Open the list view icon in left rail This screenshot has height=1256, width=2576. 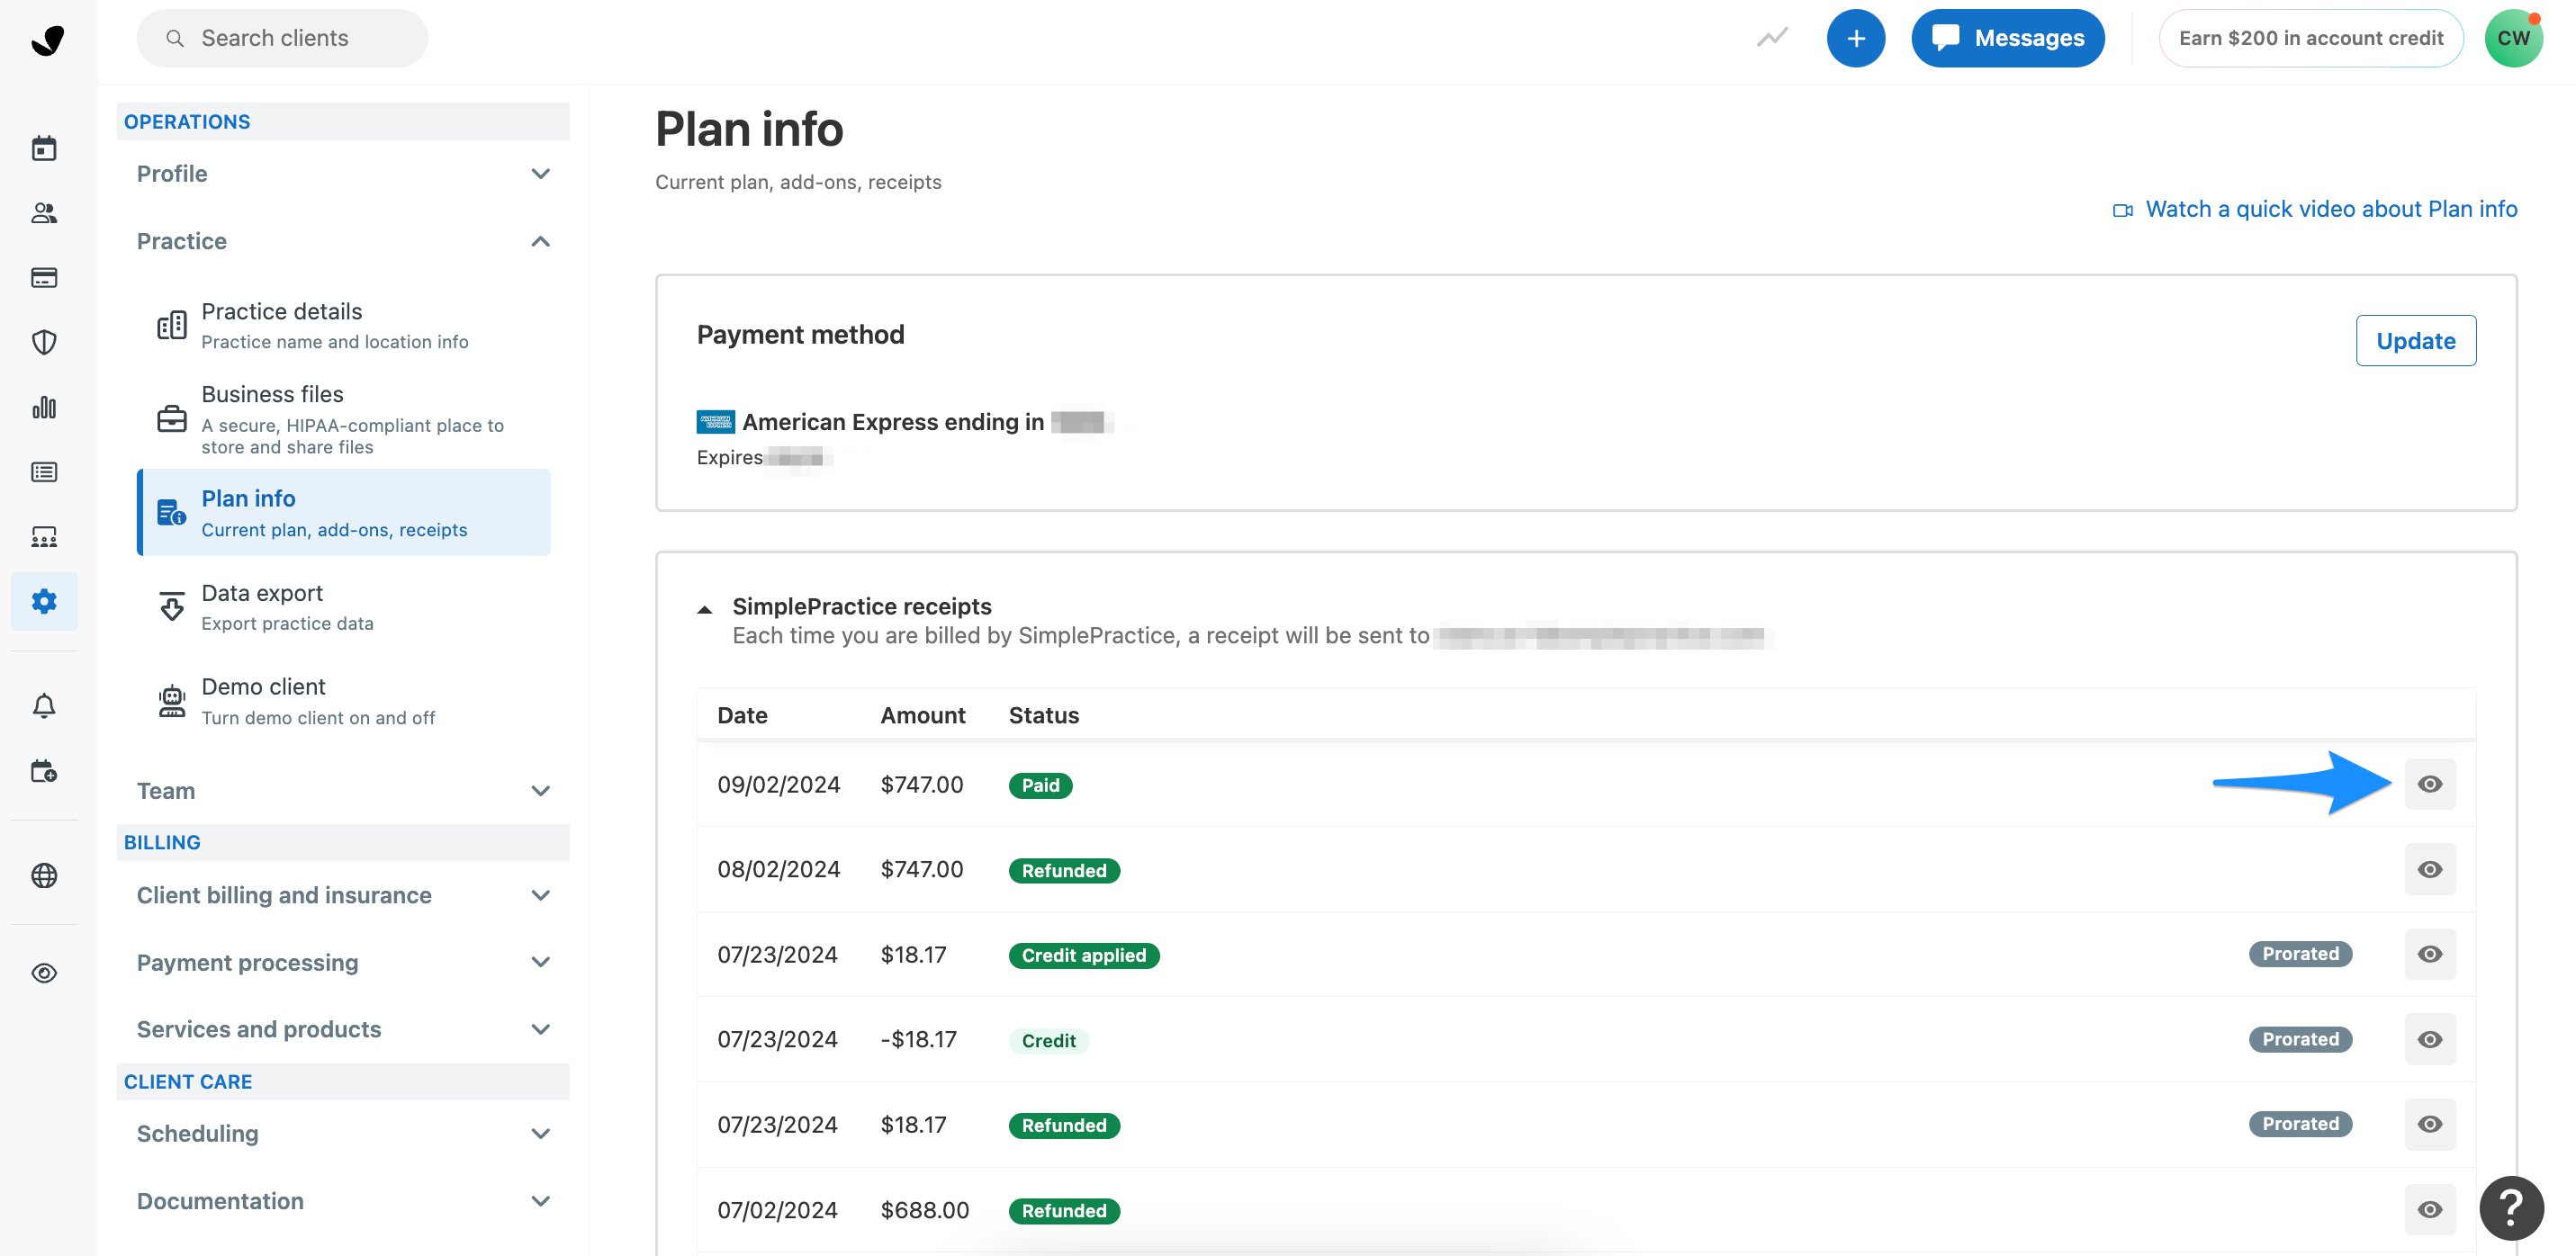pos(44,472)
